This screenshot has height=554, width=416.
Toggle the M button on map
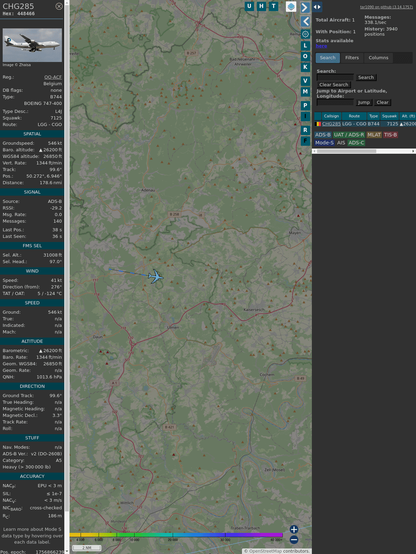coord(305,92)
